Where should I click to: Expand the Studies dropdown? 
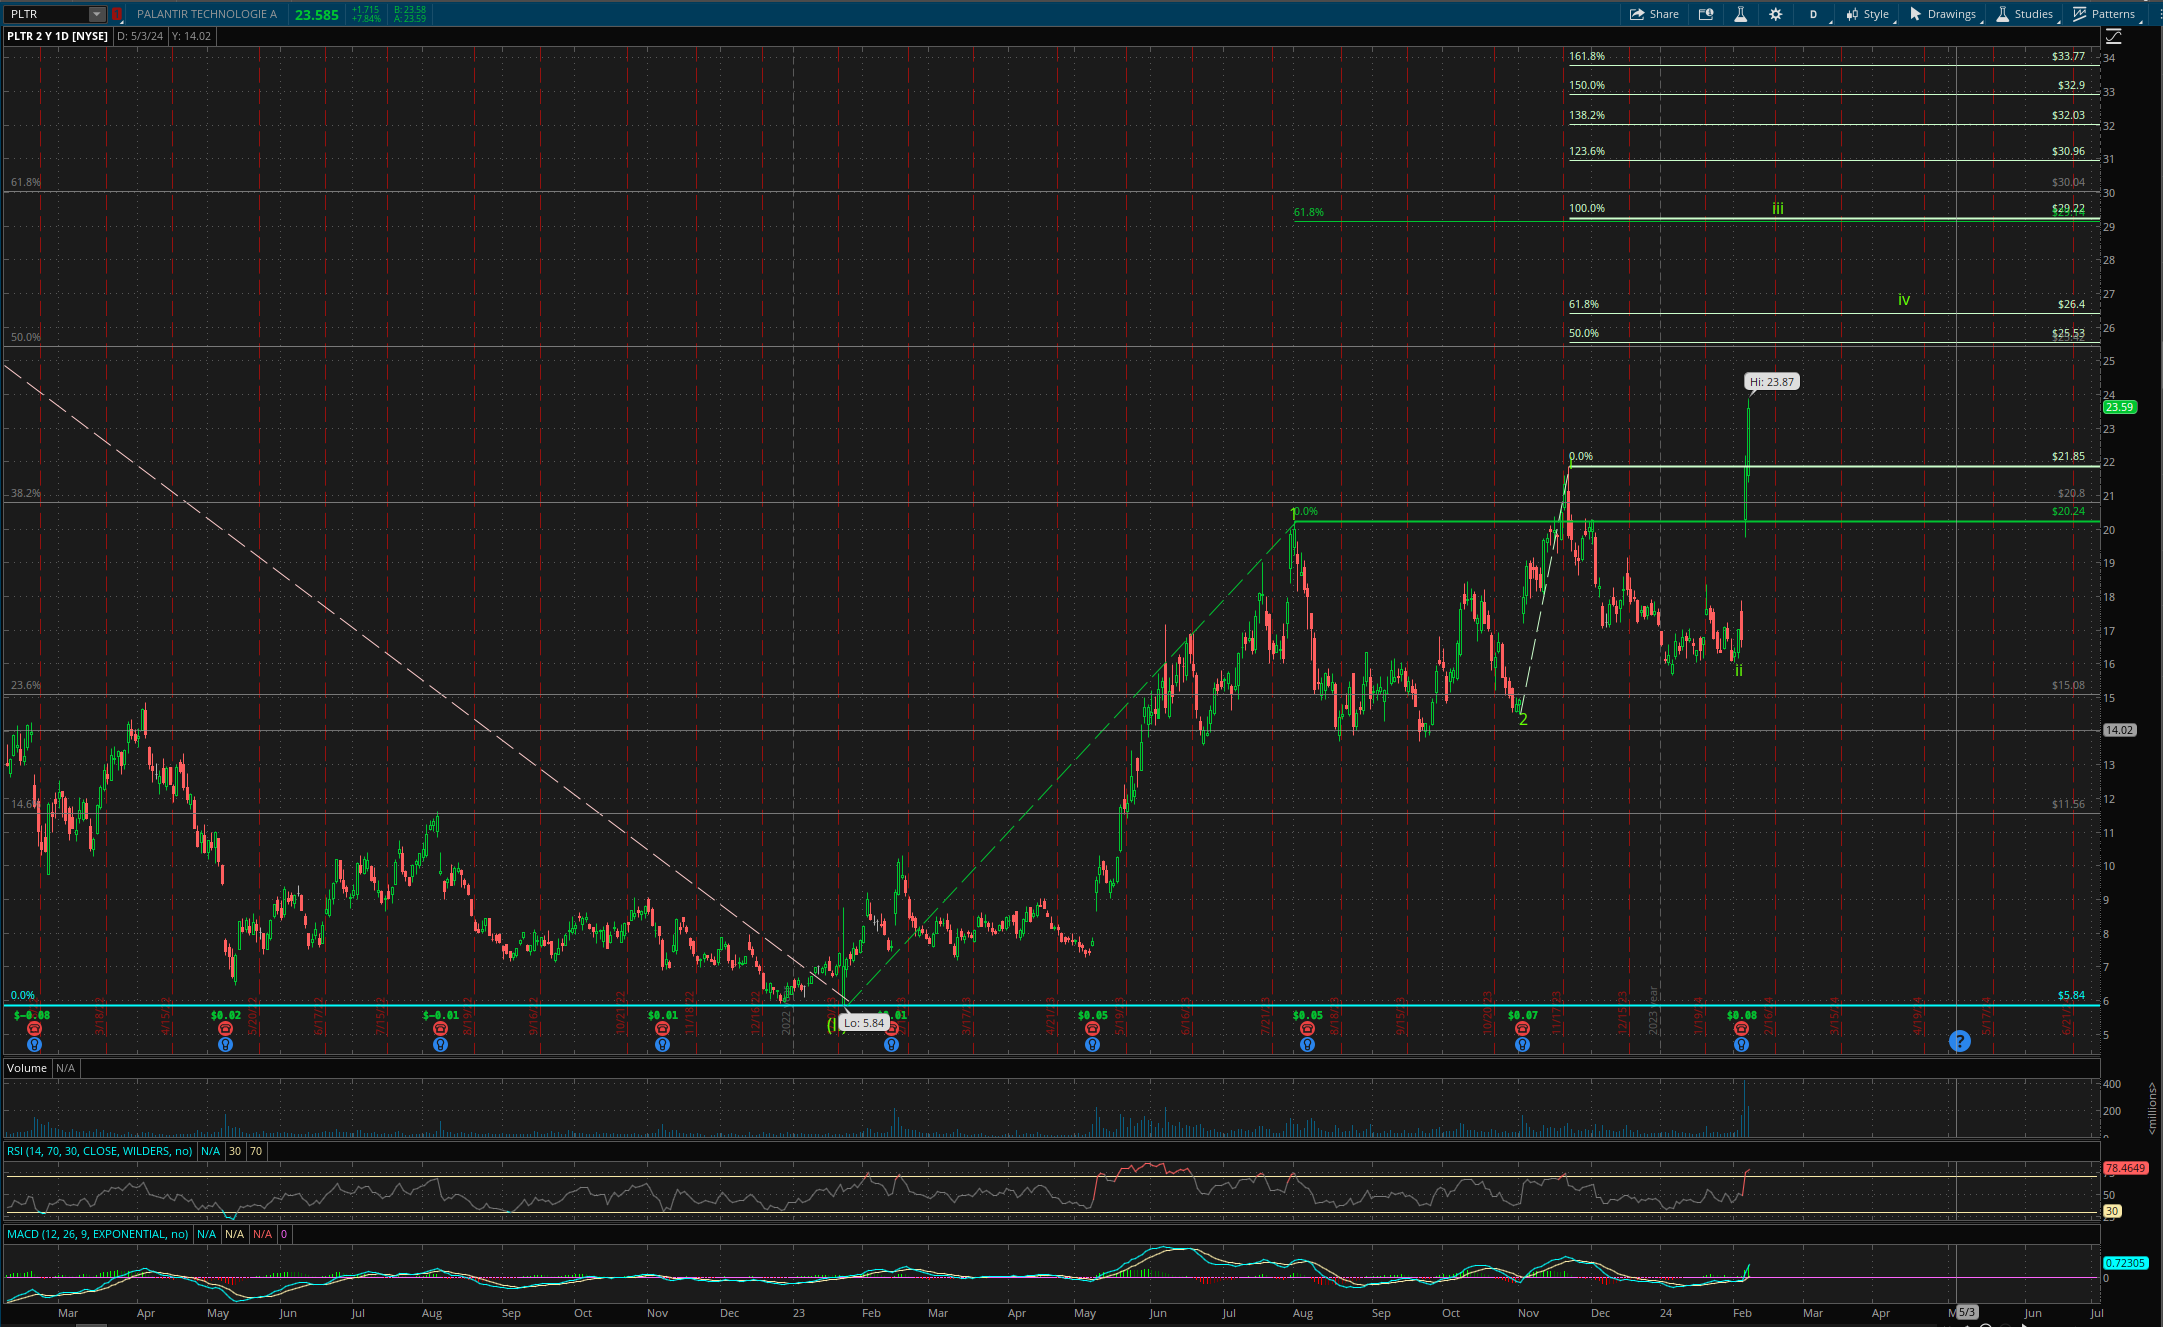tap(2024, 14)
